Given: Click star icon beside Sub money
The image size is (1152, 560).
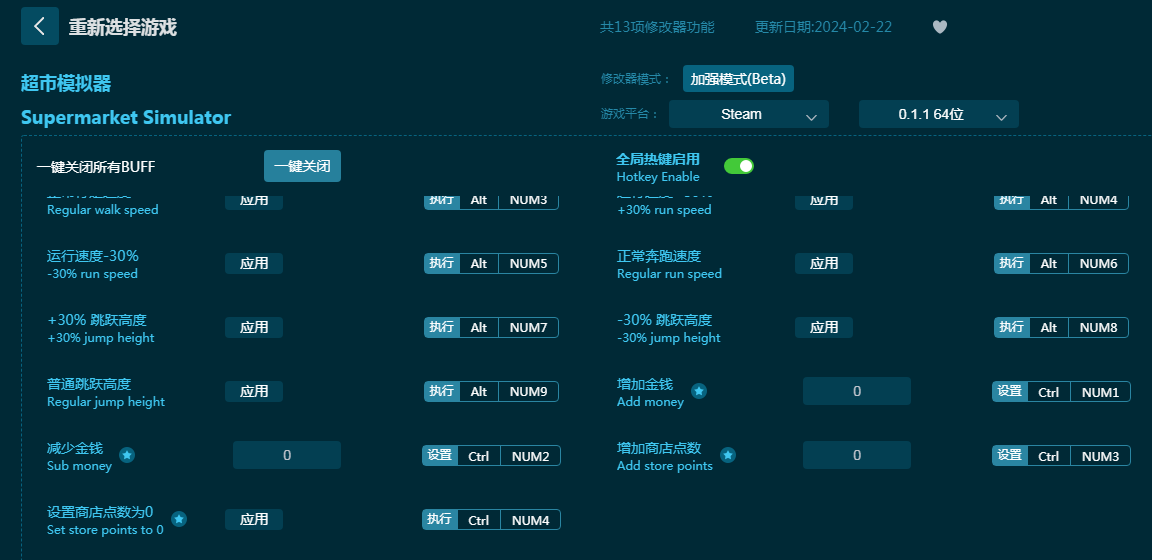Looking at the screenshot, I should click(127, 455).
